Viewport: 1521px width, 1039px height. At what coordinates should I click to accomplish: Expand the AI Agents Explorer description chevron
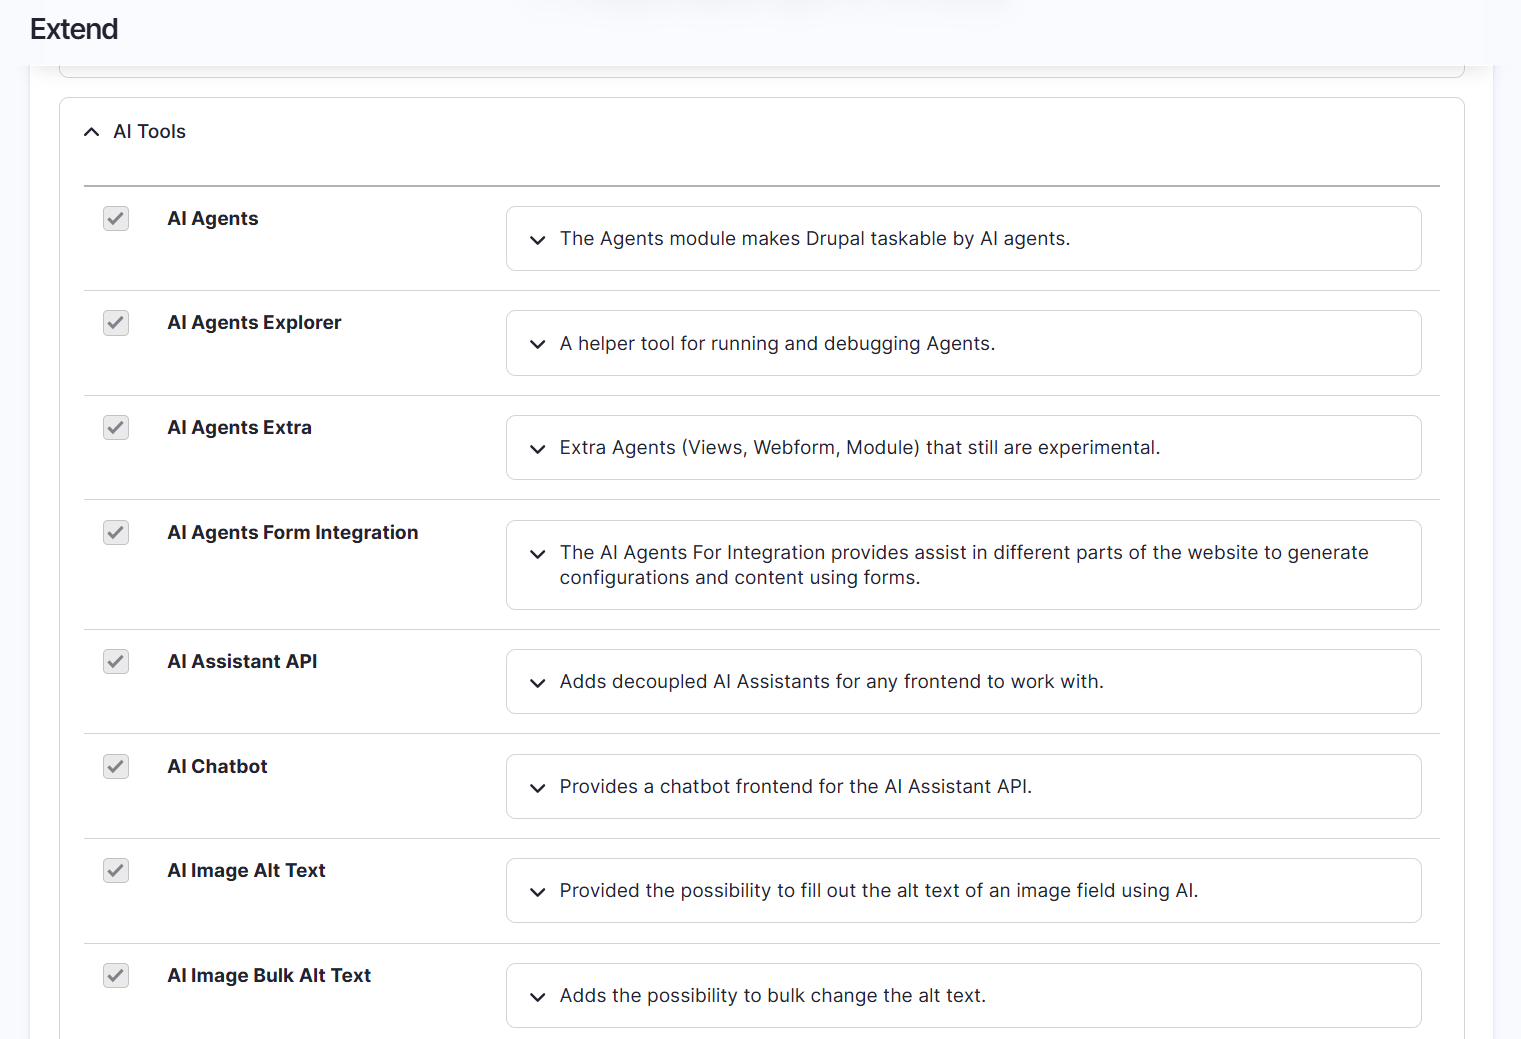pos(538,344)
